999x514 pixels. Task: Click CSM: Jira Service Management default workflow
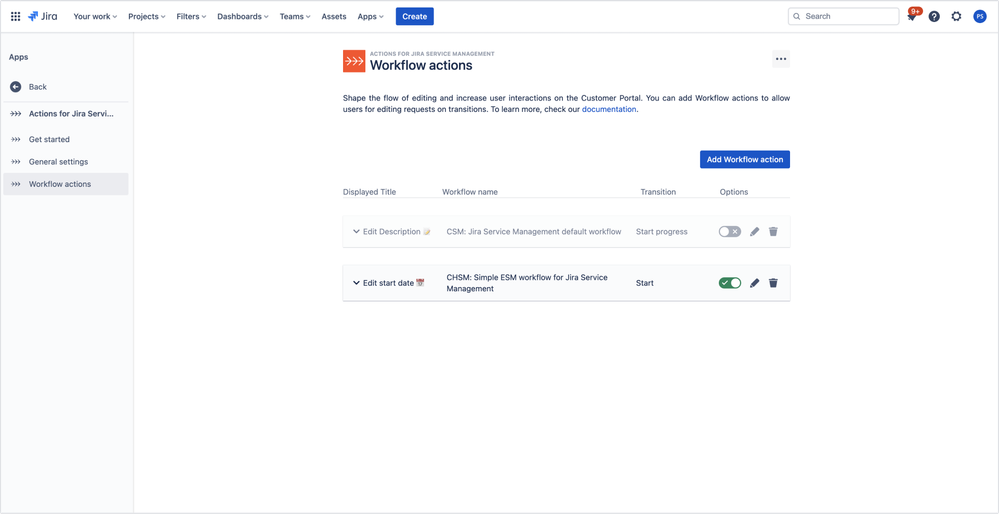534,232
